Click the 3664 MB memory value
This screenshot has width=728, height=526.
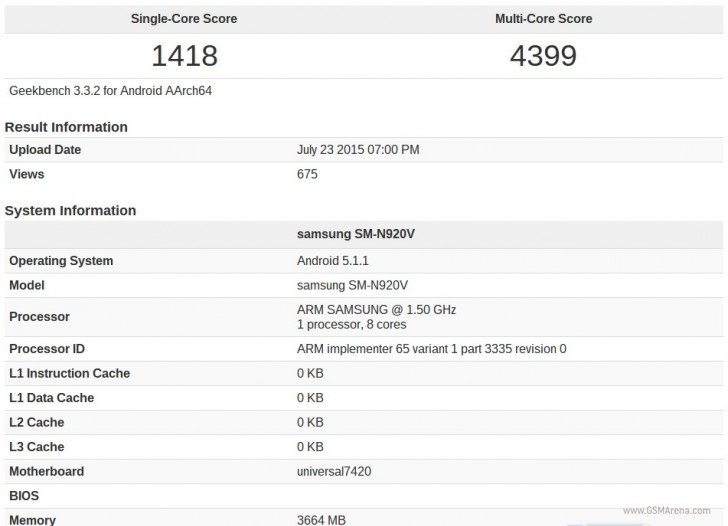tap(323, 520)
